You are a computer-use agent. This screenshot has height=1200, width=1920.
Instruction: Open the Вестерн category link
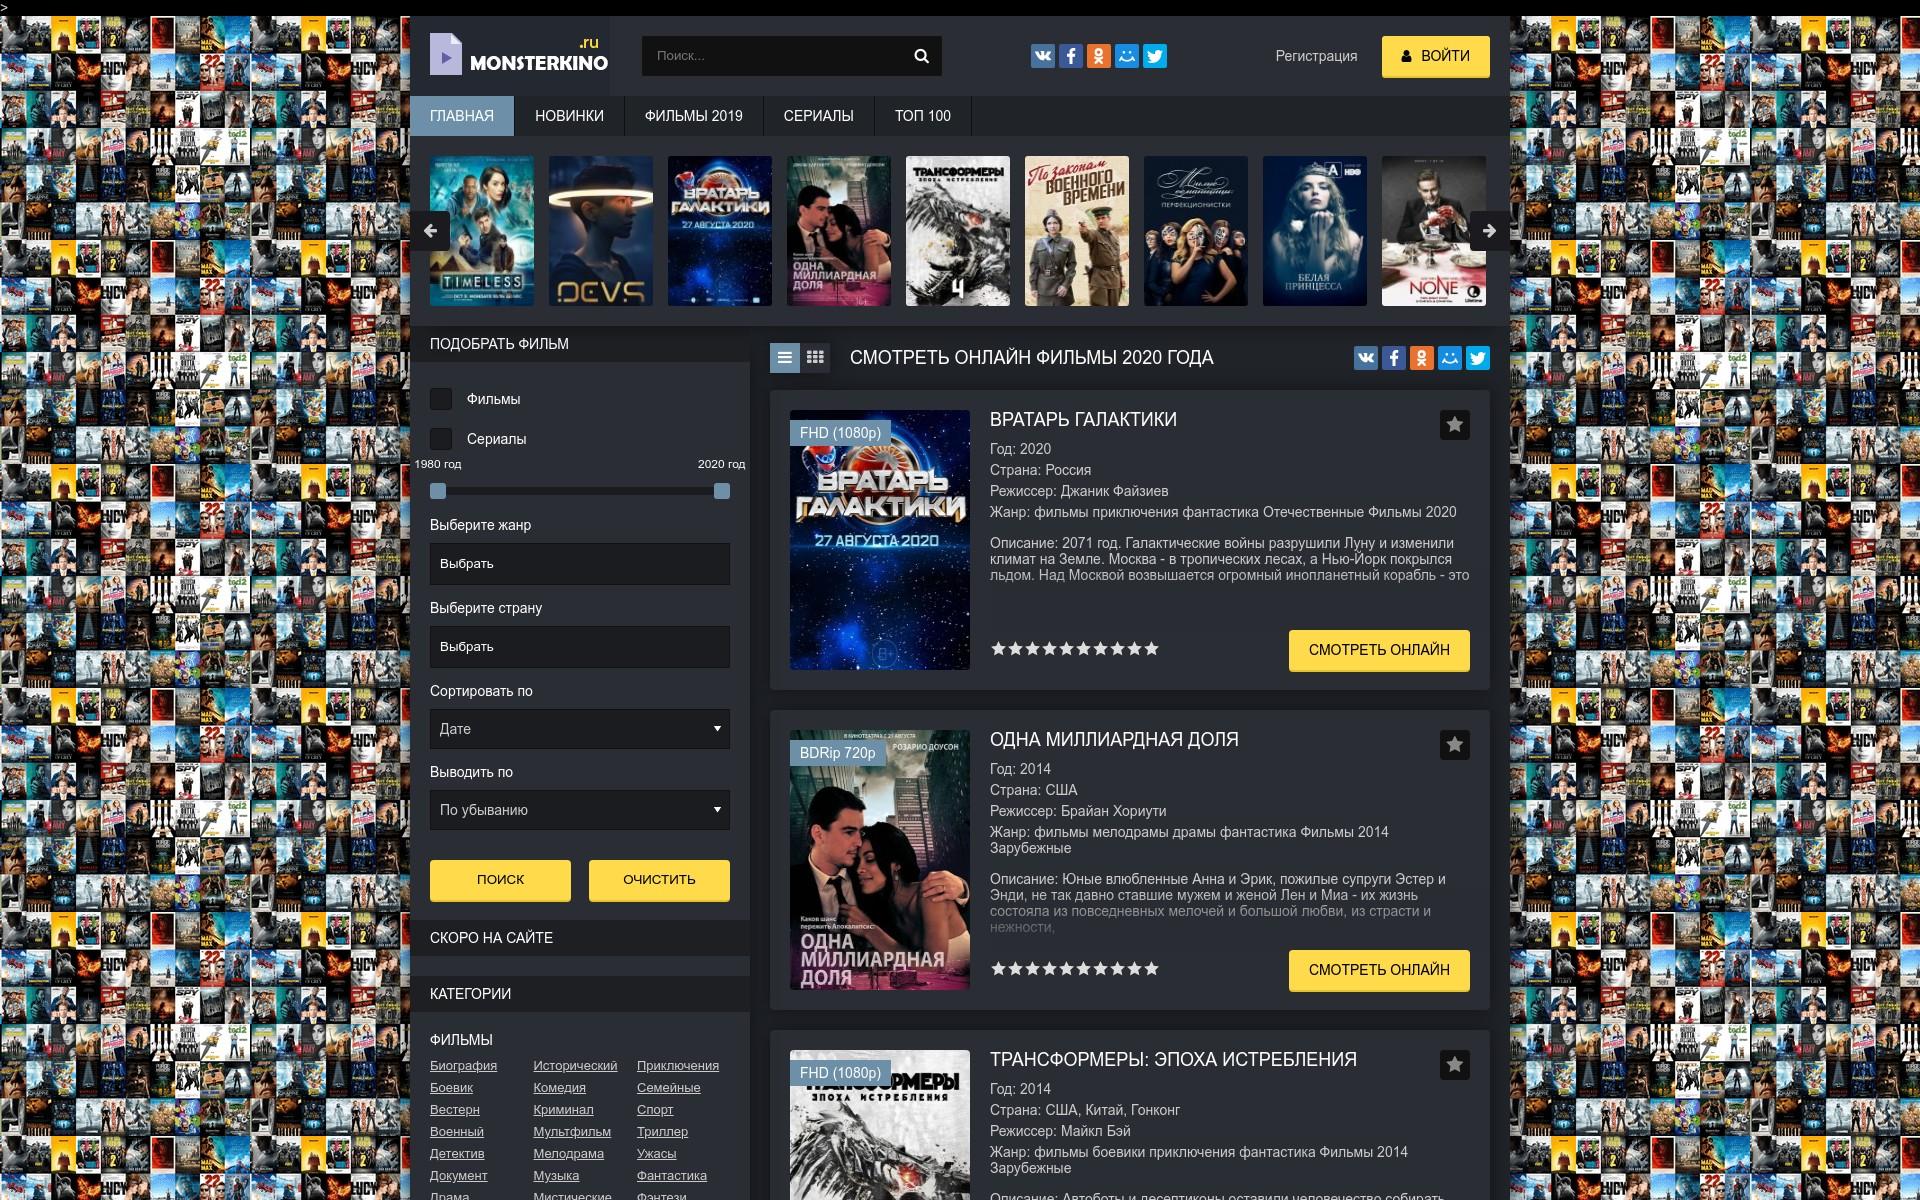[x=455, y=1110]
